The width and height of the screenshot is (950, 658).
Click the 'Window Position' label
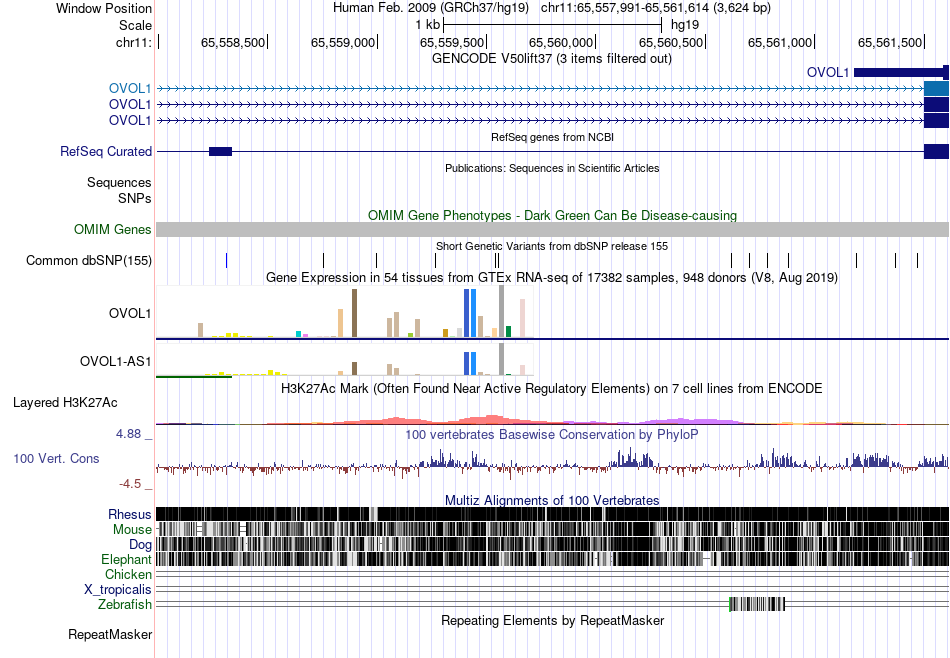pyautogui.click(x=104, y=8)
